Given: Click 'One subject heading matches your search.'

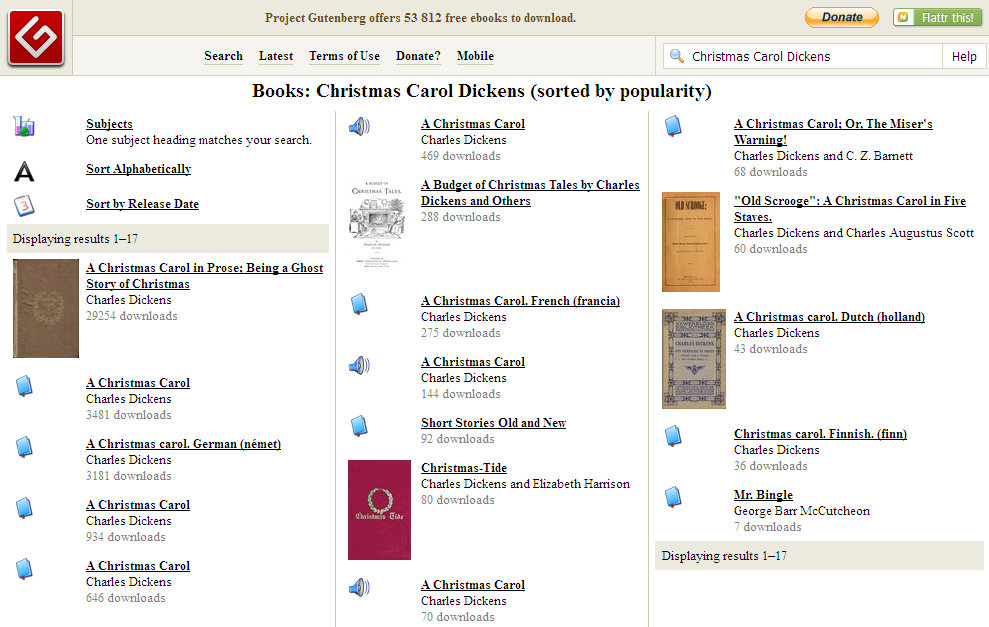Looking at the screenshot, I should (199, 140).
